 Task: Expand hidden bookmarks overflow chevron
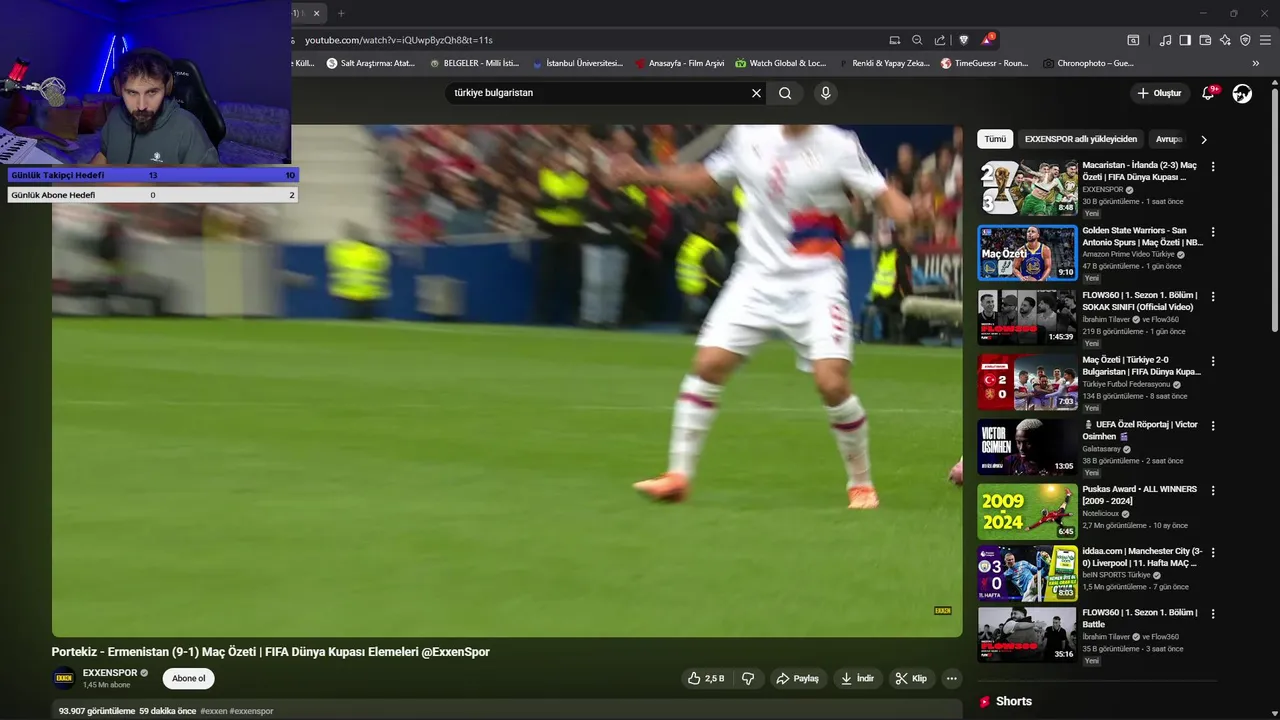click(x=1256, y=63)
